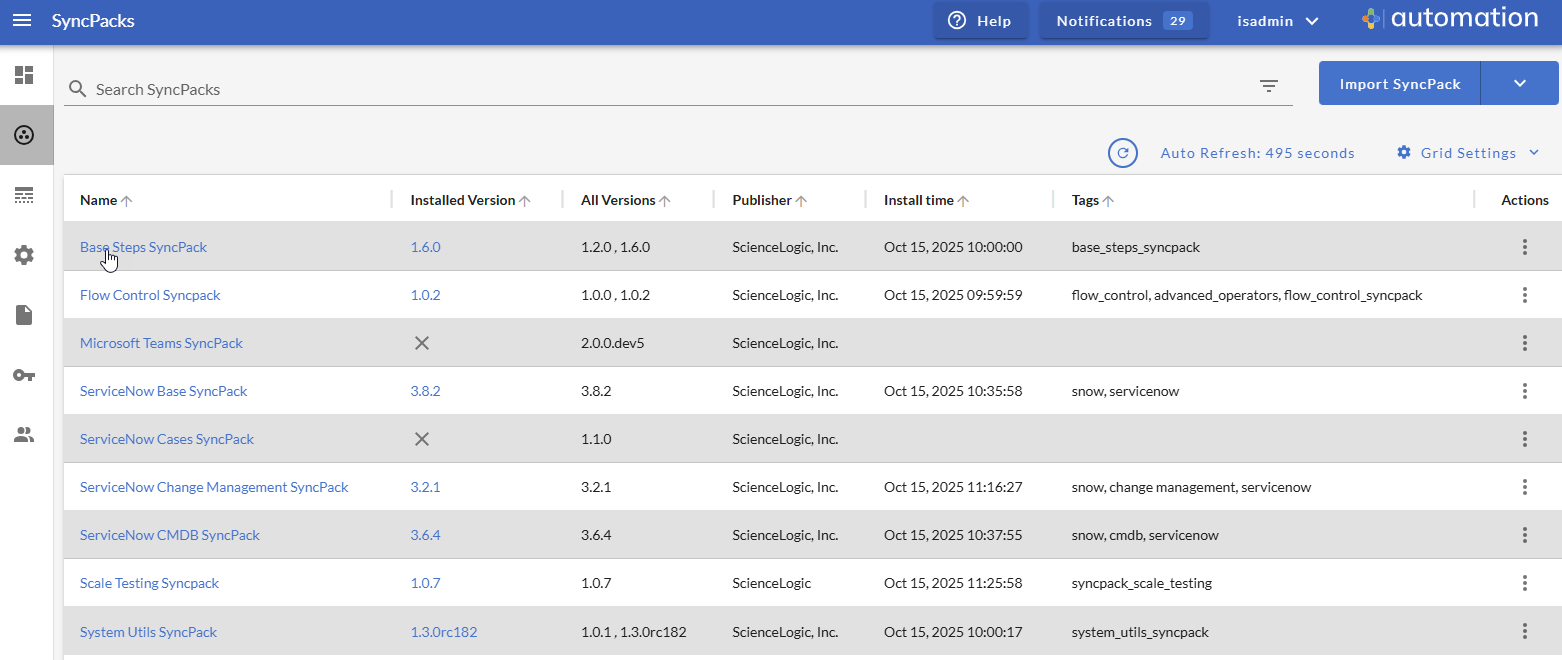This screenshot has height=660, width=1562.
Task: Open the users icon in sidebar
Action: 24,435
